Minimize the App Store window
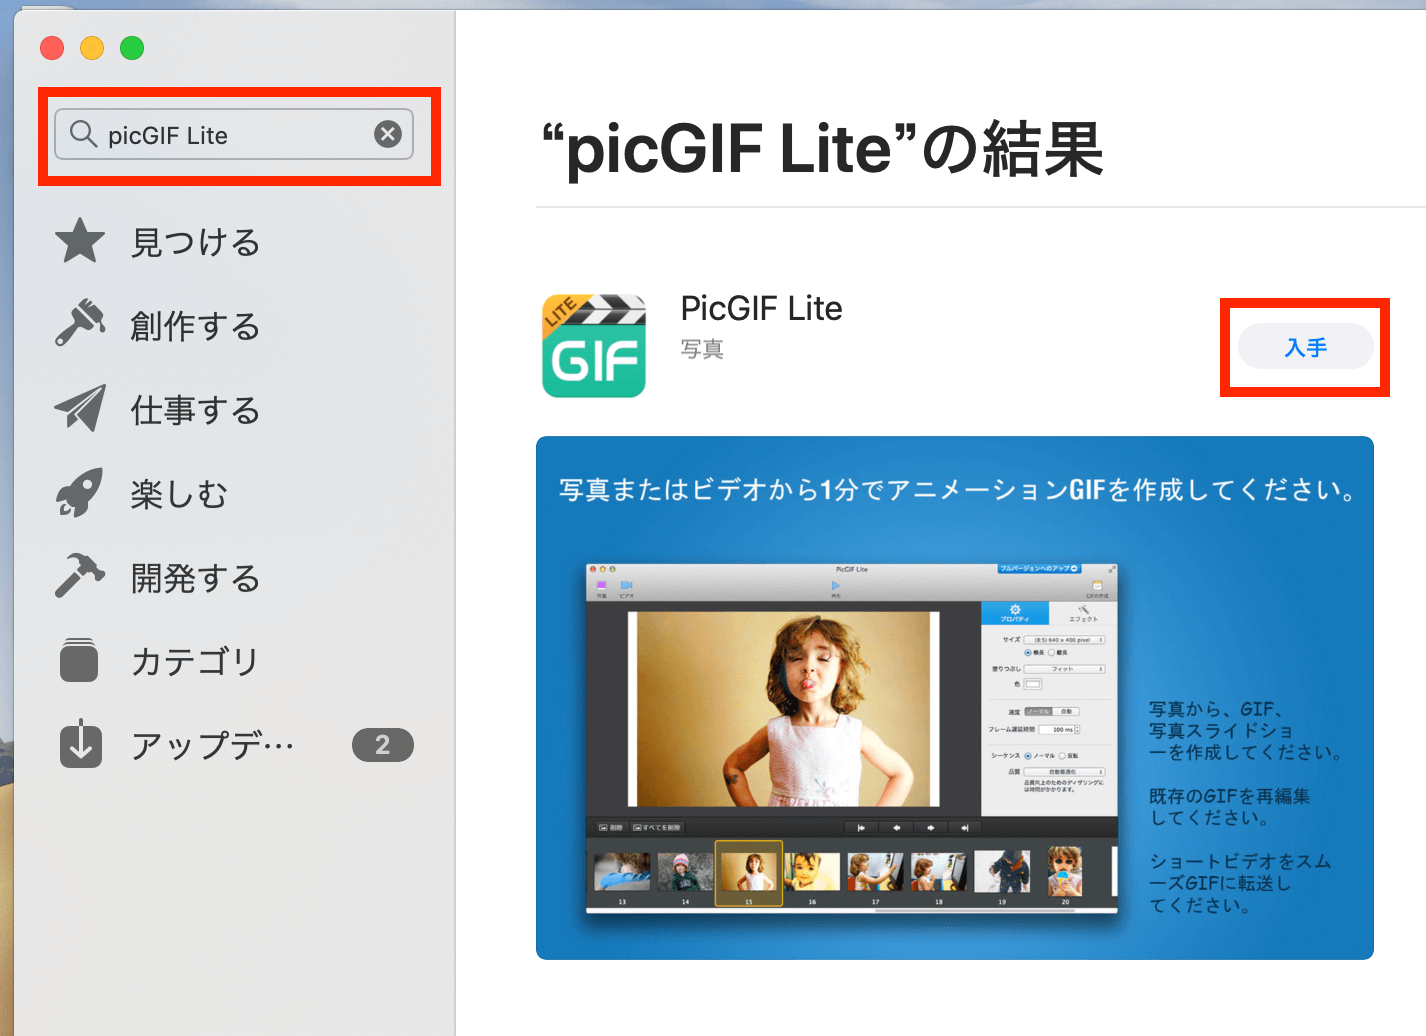 pyautogui.click(x=92, y=48)
